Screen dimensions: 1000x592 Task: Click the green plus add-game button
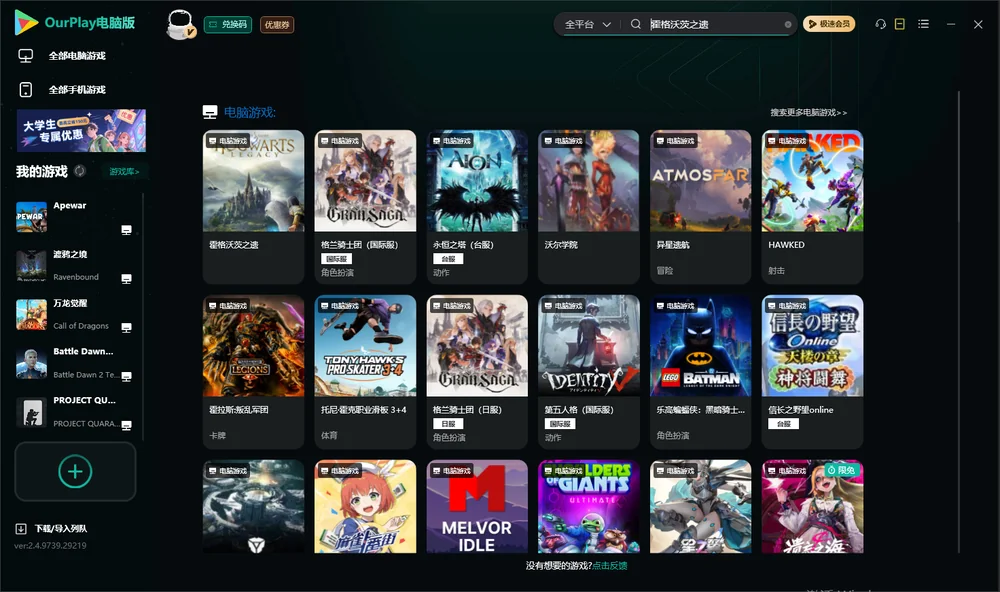click(75, 471)
